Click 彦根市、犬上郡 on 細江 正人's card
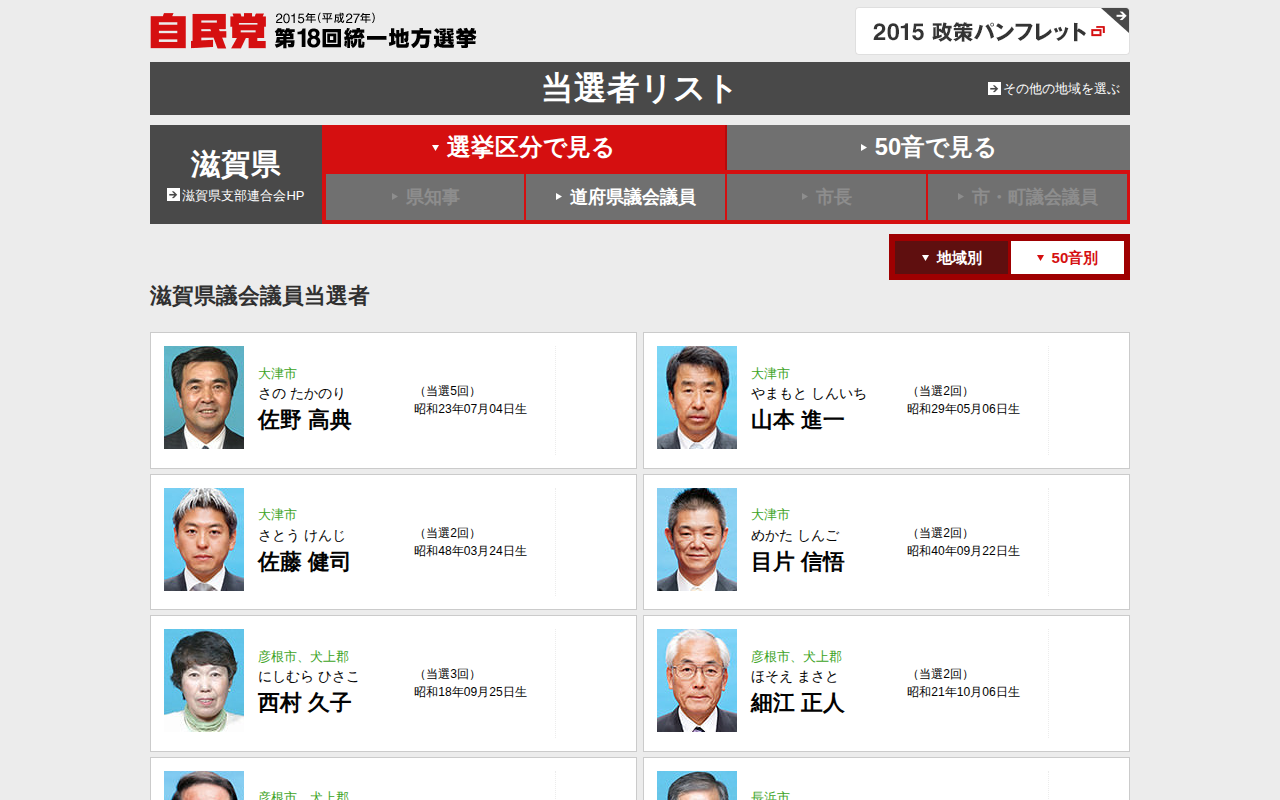Image resolution: width=1280 pixels, height=800 pixels. point(797,657)
